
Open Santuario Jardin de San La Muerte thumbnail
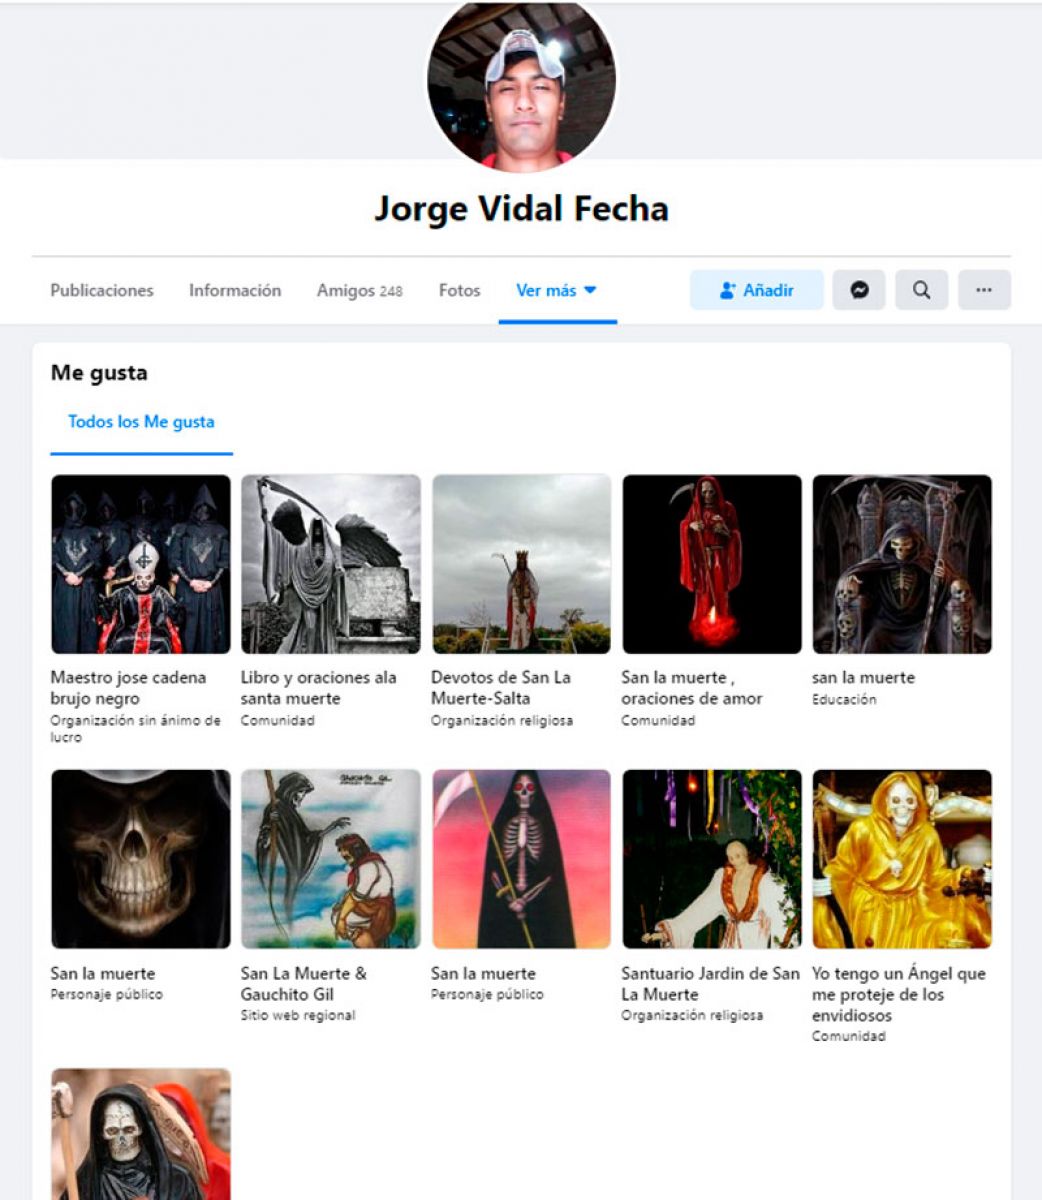pyautogui.click(x=712, y=859)
